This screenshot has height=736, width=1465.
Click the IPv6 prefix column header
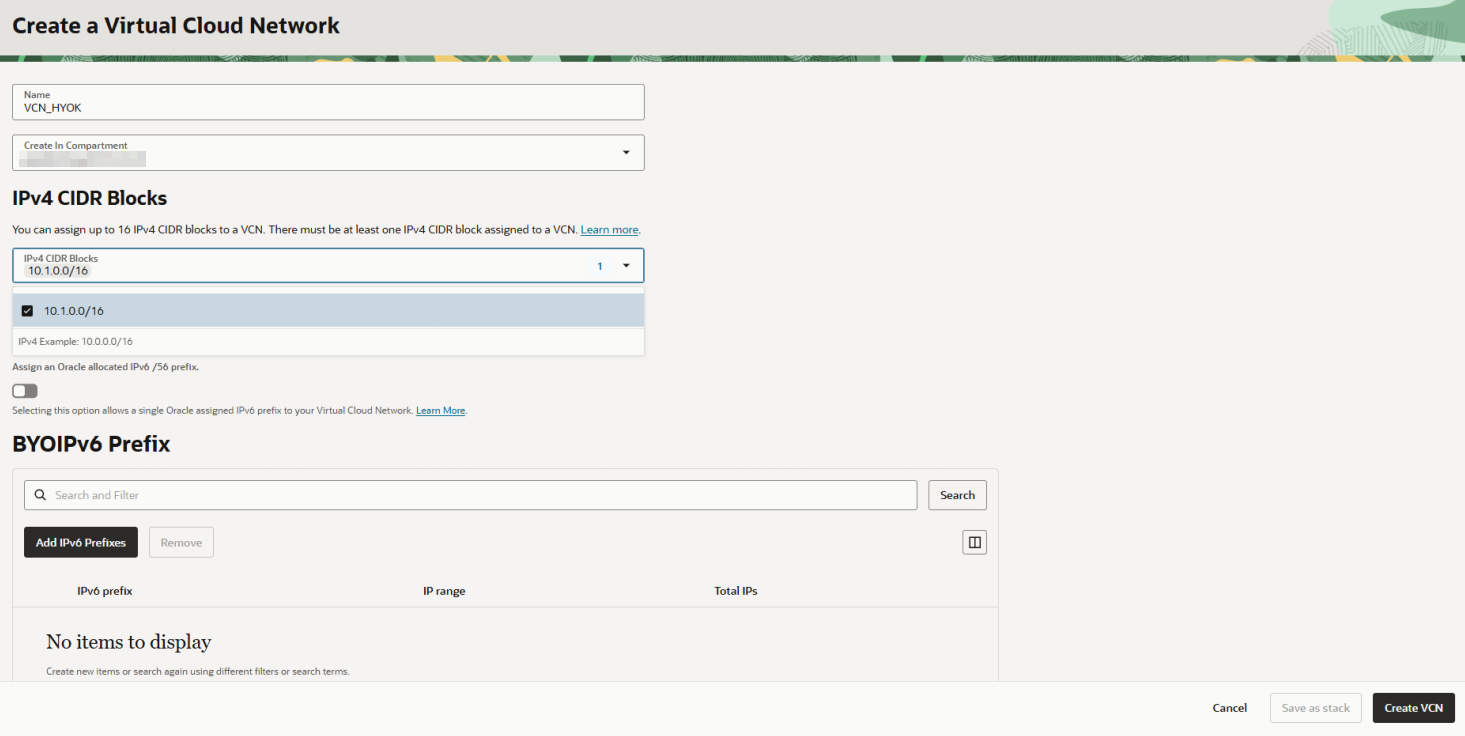click(x=105, y=591)
